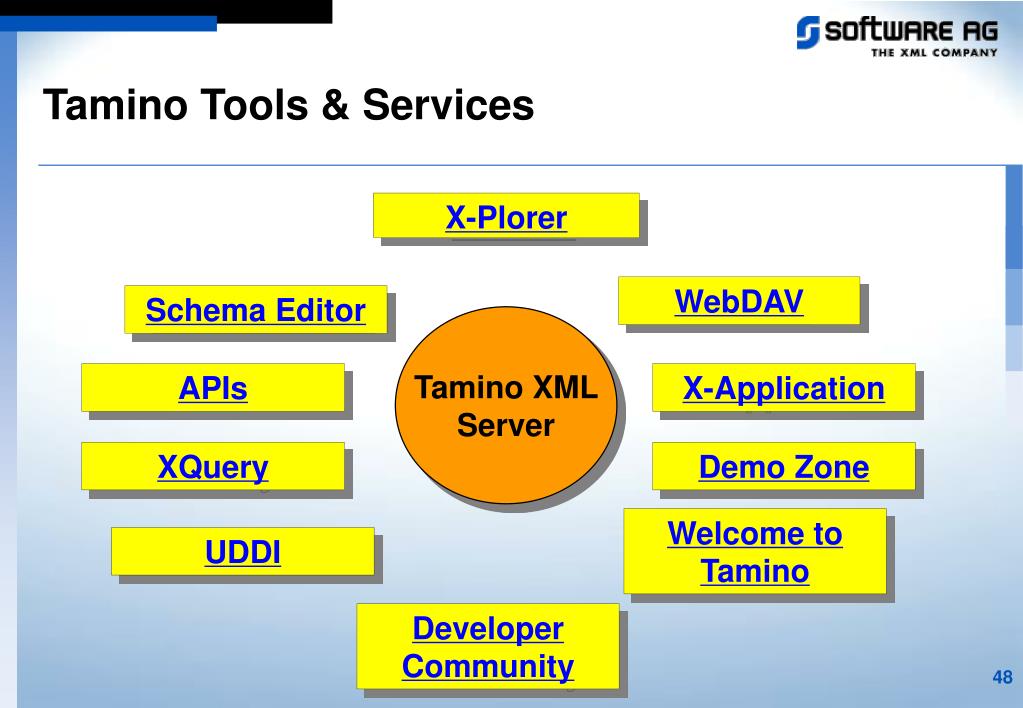Go to the Developer Community link
Image resolution: width=1023 pixels, height=708 pixels.
coord(487,647)
